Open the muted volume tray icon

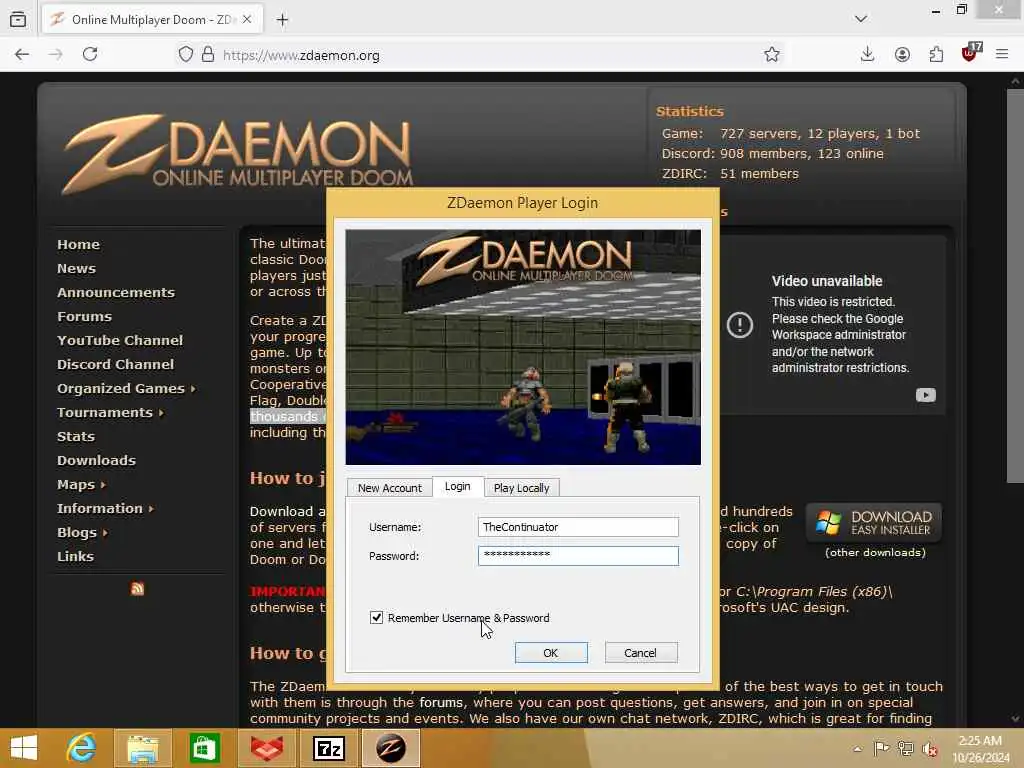tap(930, 748)
